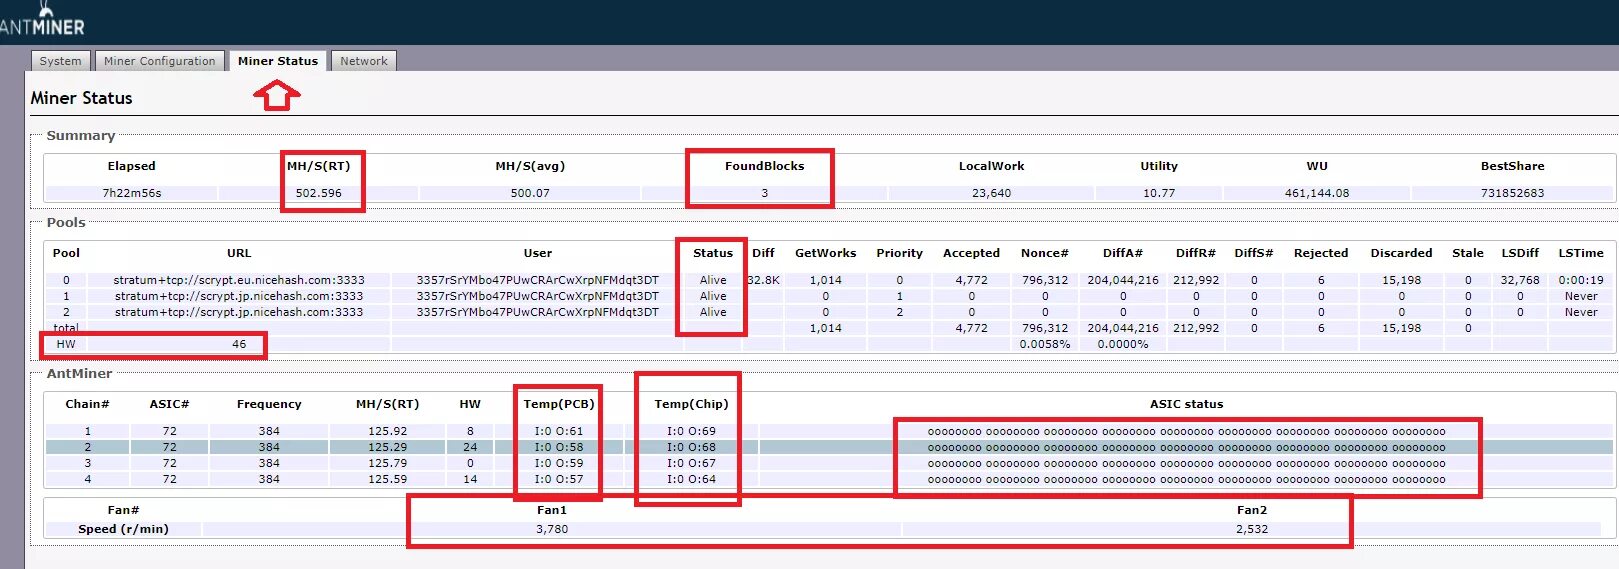1619x569 pixels.
Task: Click the pool 0 DiffA# value 204,044,216
Action: (x=1123, y=280)
